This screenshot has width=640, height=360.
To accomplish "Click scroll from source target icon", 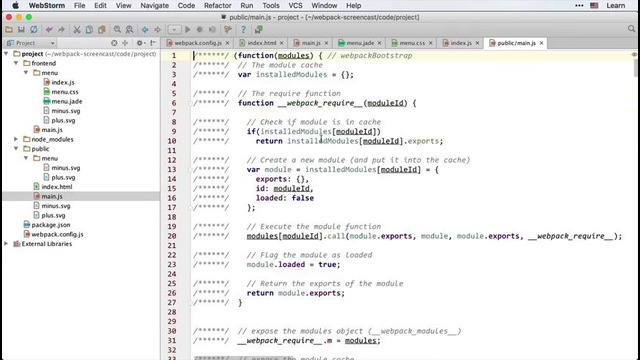I will point(114,43).
